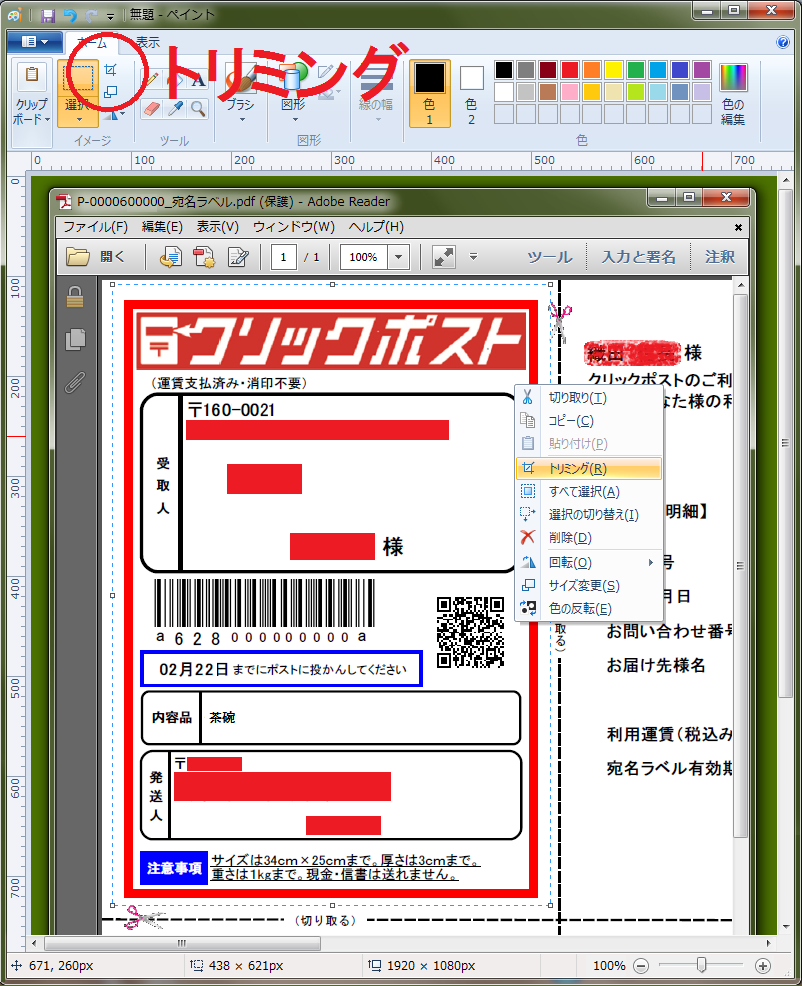Open the blue Paint application menu button
Screen dimensions: 802x986
coord(35,42)
